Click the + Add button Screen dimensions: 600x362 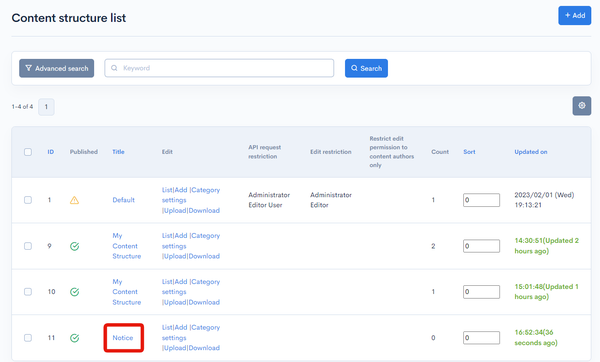pyautogui.click(x=574, y=16)
